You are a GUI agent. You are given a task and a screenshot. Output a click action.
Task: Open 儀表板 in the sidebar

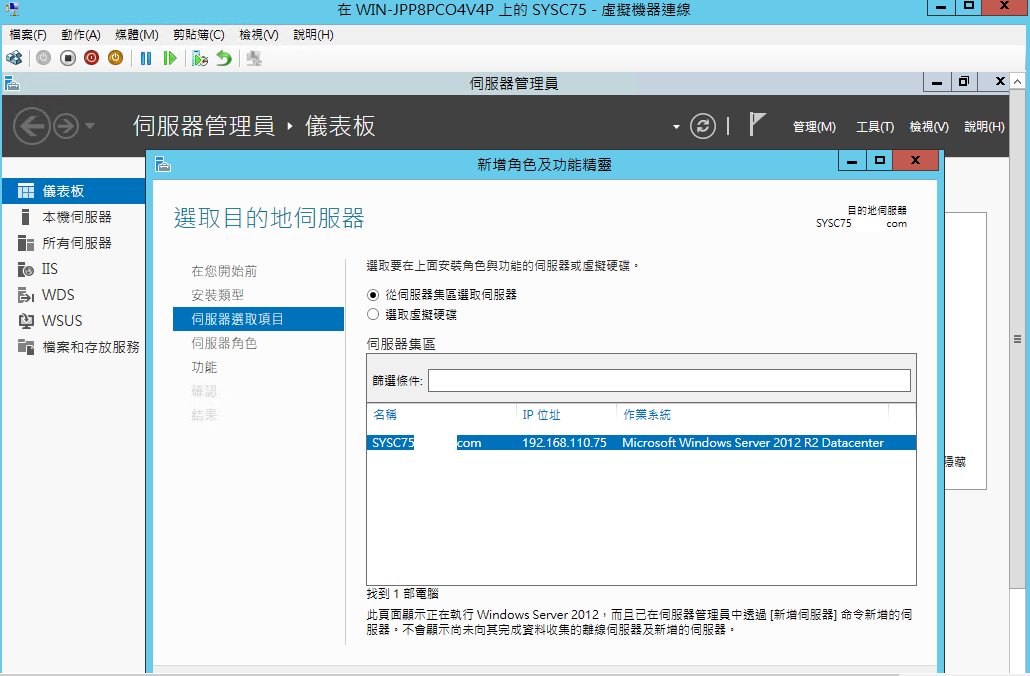coord(73,191)
